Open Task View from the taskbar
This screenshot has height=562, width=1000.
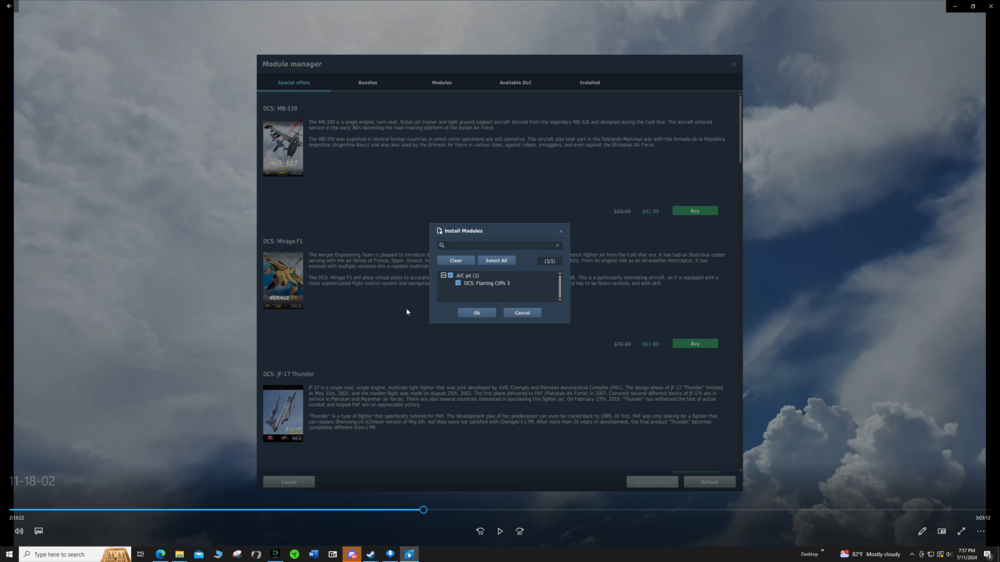pyautogui.click(x=140, y=554)
